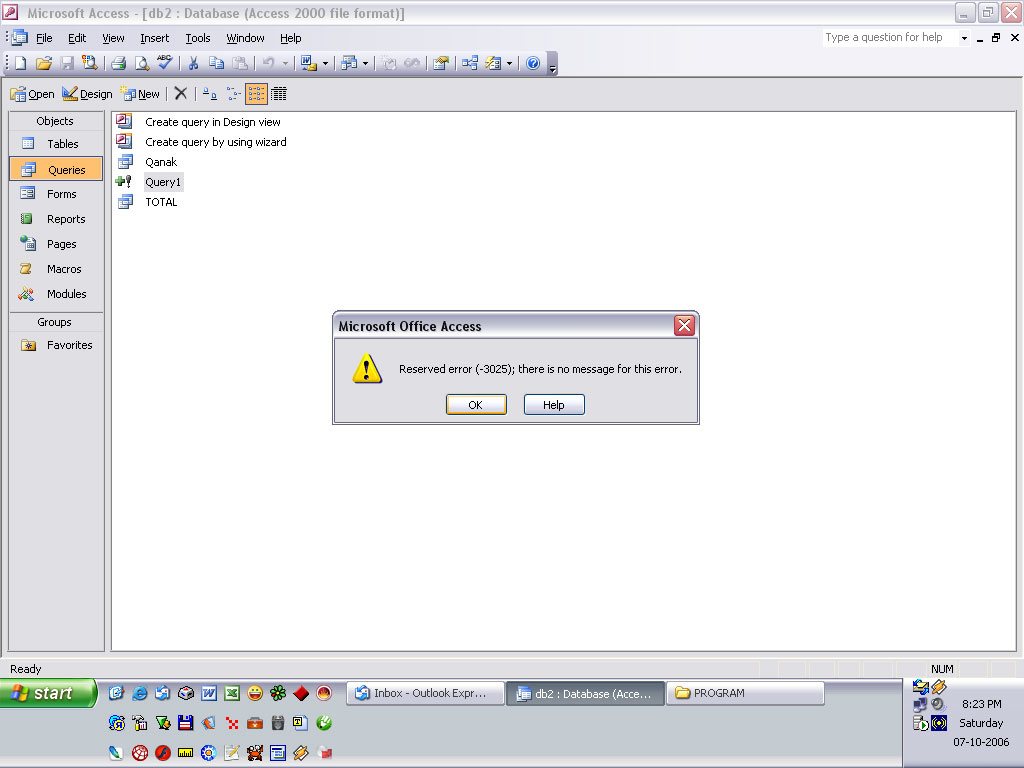Select Modules in the Objects pane
The height and width of the screenshot is (768, 1024).
56,294
